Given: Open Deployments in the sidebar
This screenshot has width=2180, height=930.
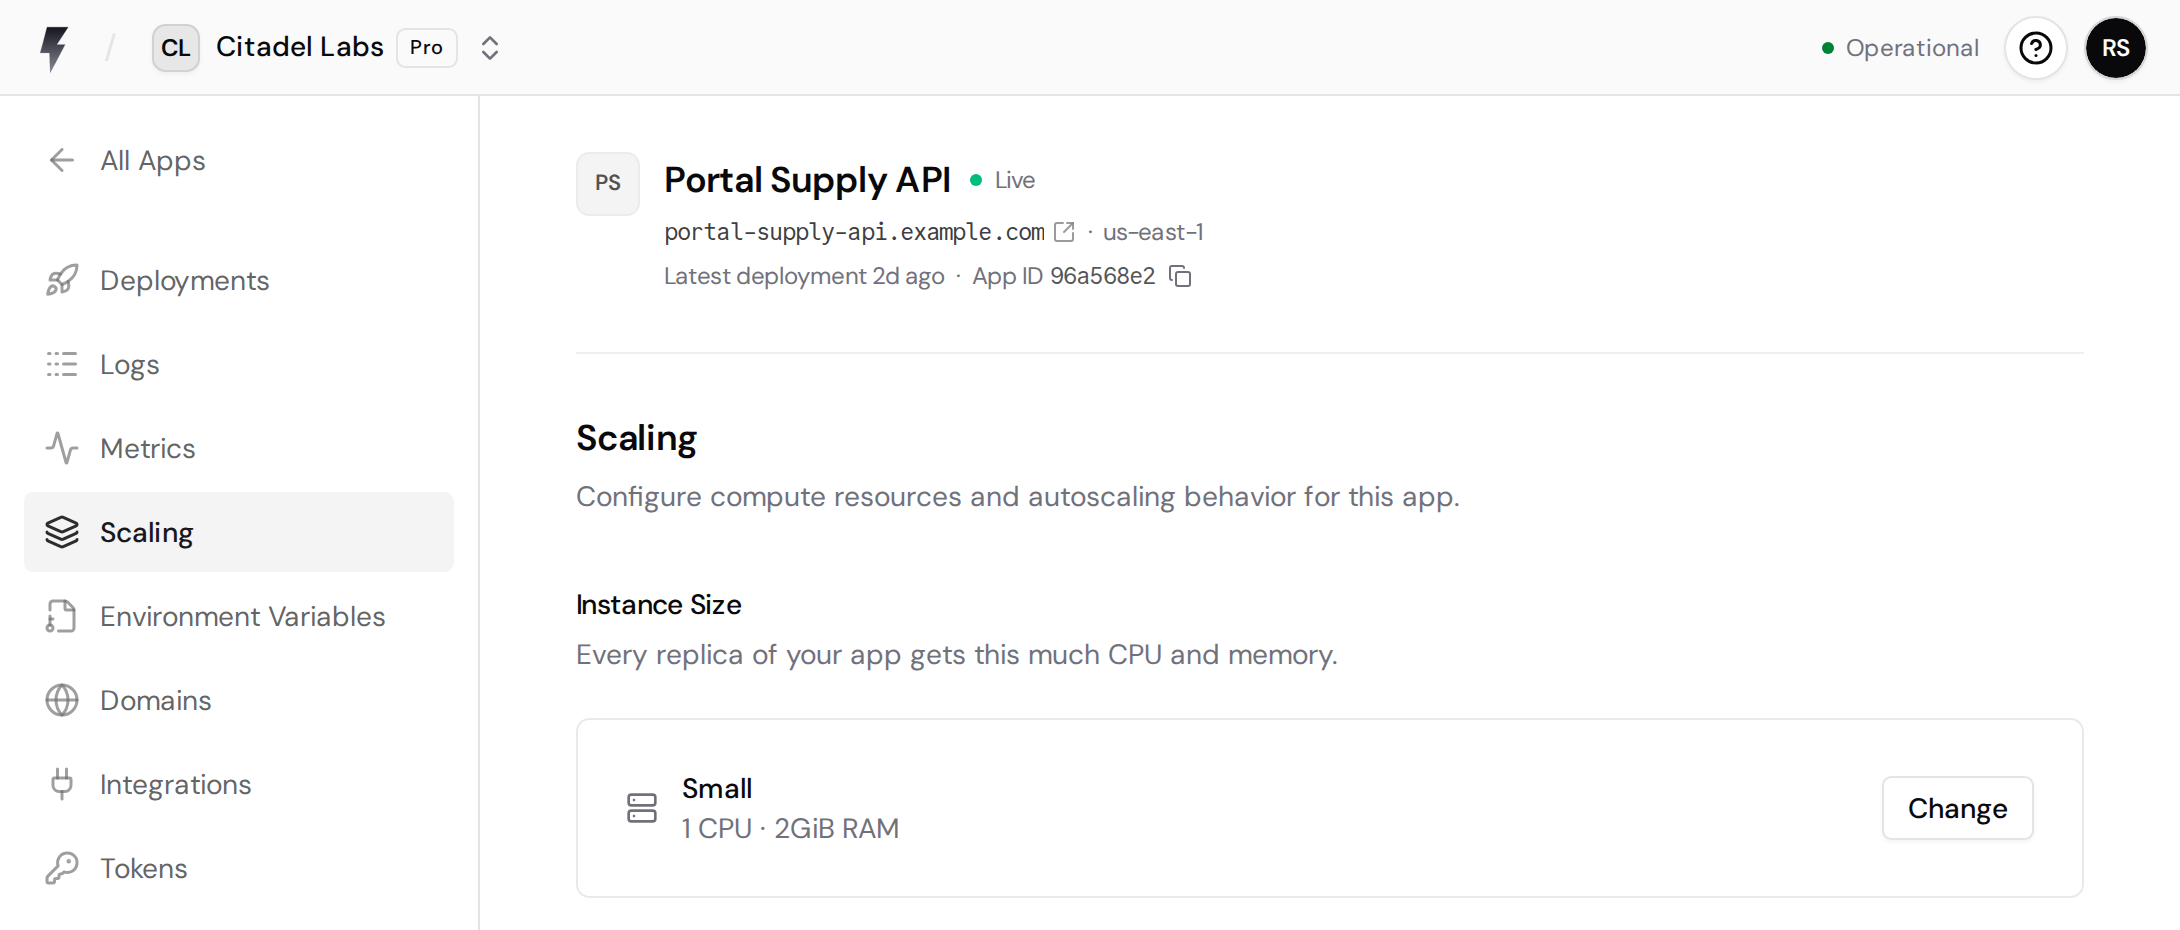Looking at the screenshot, I should click(x=239, y=280).
